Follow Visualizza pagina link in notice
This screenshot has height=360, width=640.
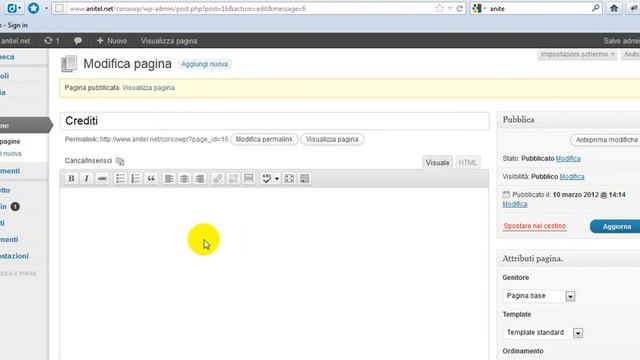point(149,88)
